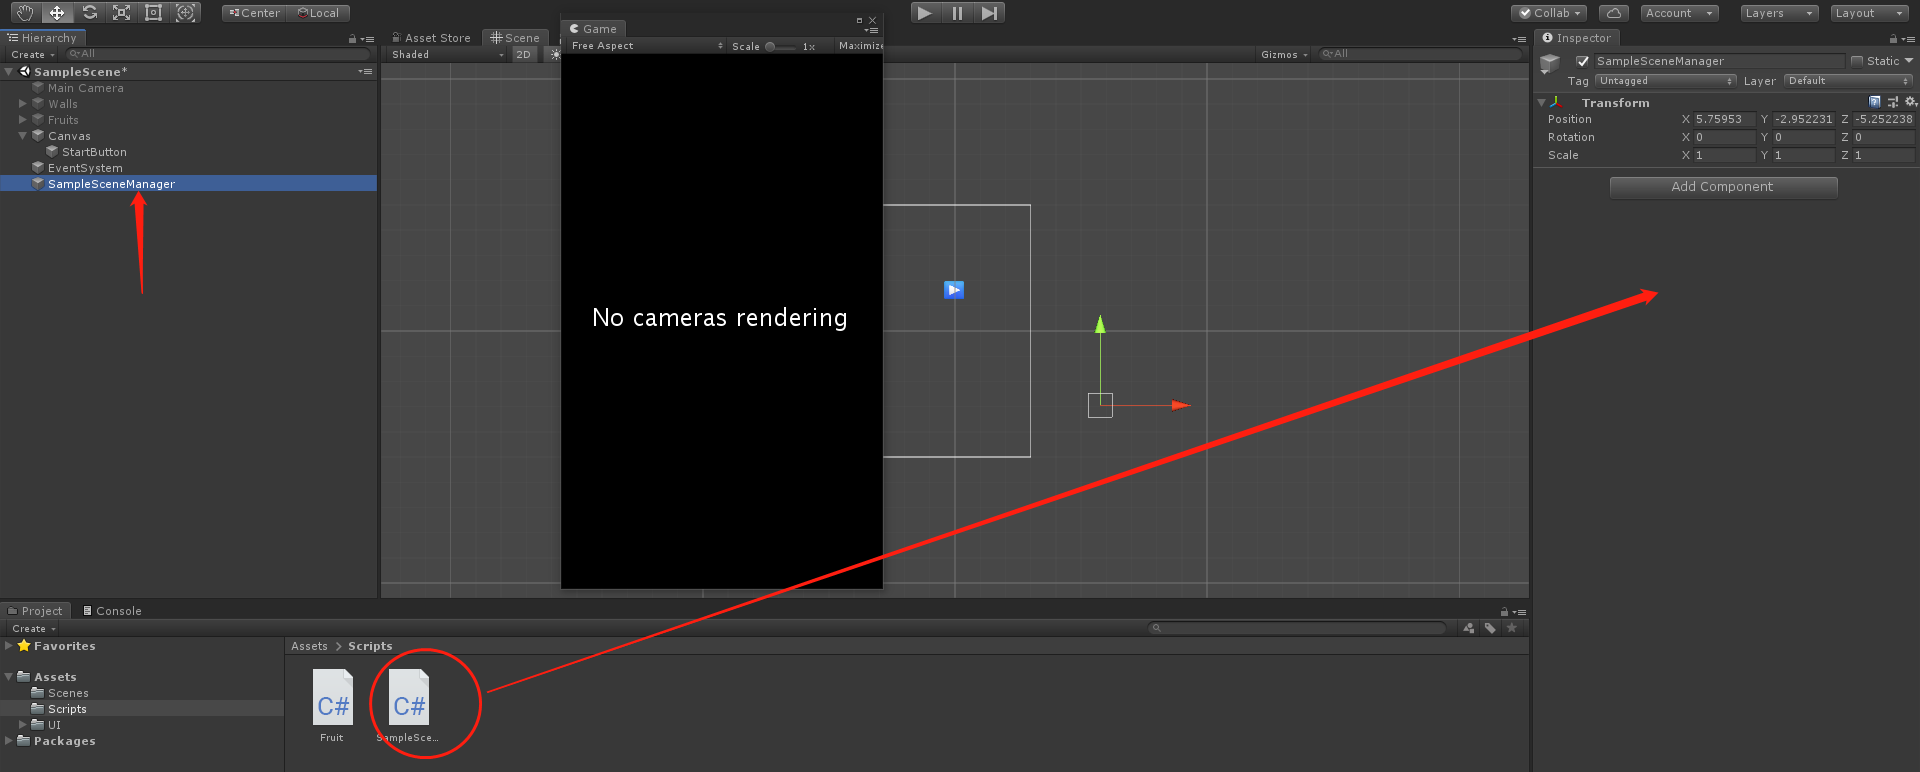The image size is (1920, 772).
Task: Switch to the Game tab
Action: (593, 29)
